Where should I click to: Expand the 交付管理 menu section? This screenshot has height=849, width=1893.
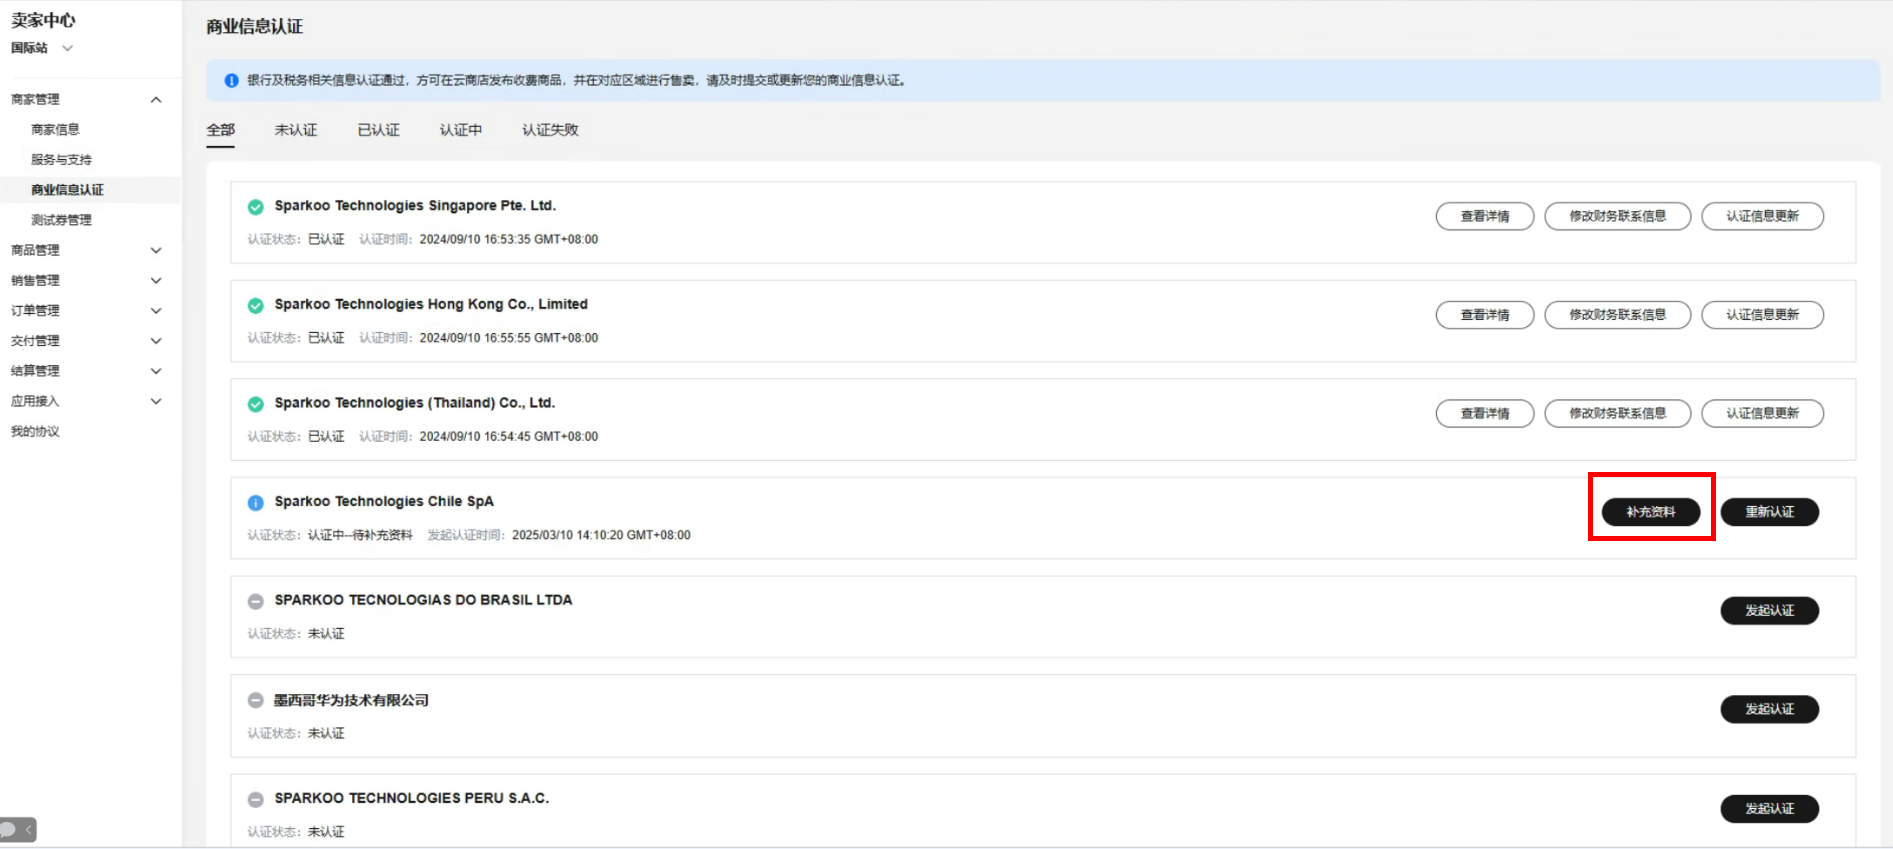(156, 341)
